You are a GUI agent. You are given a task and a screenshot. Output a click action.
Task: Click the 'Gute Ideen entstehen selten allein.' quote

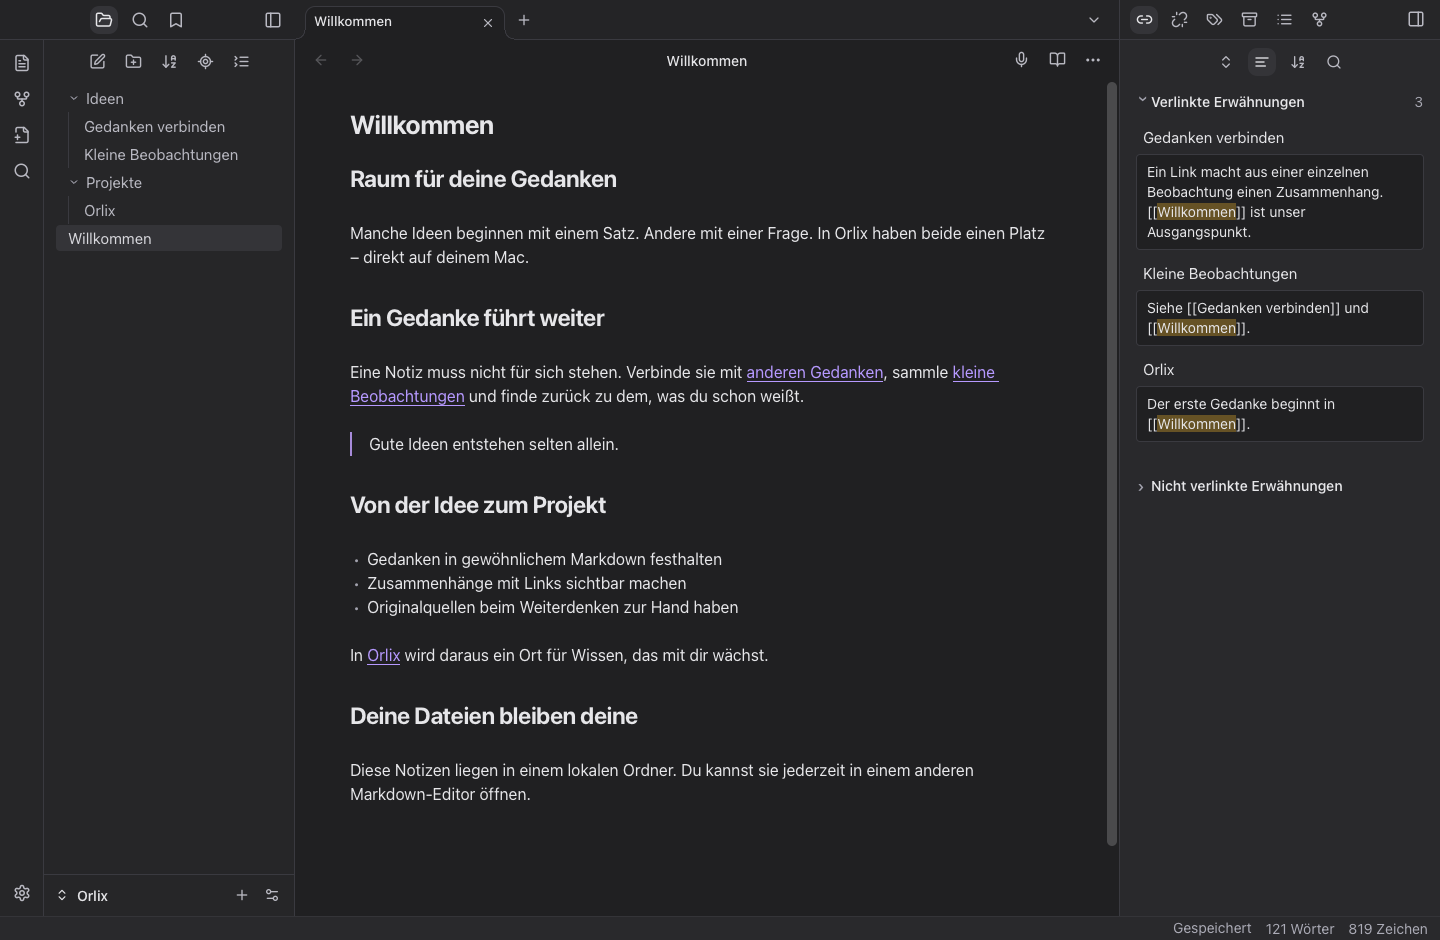[x=494, y=444]
